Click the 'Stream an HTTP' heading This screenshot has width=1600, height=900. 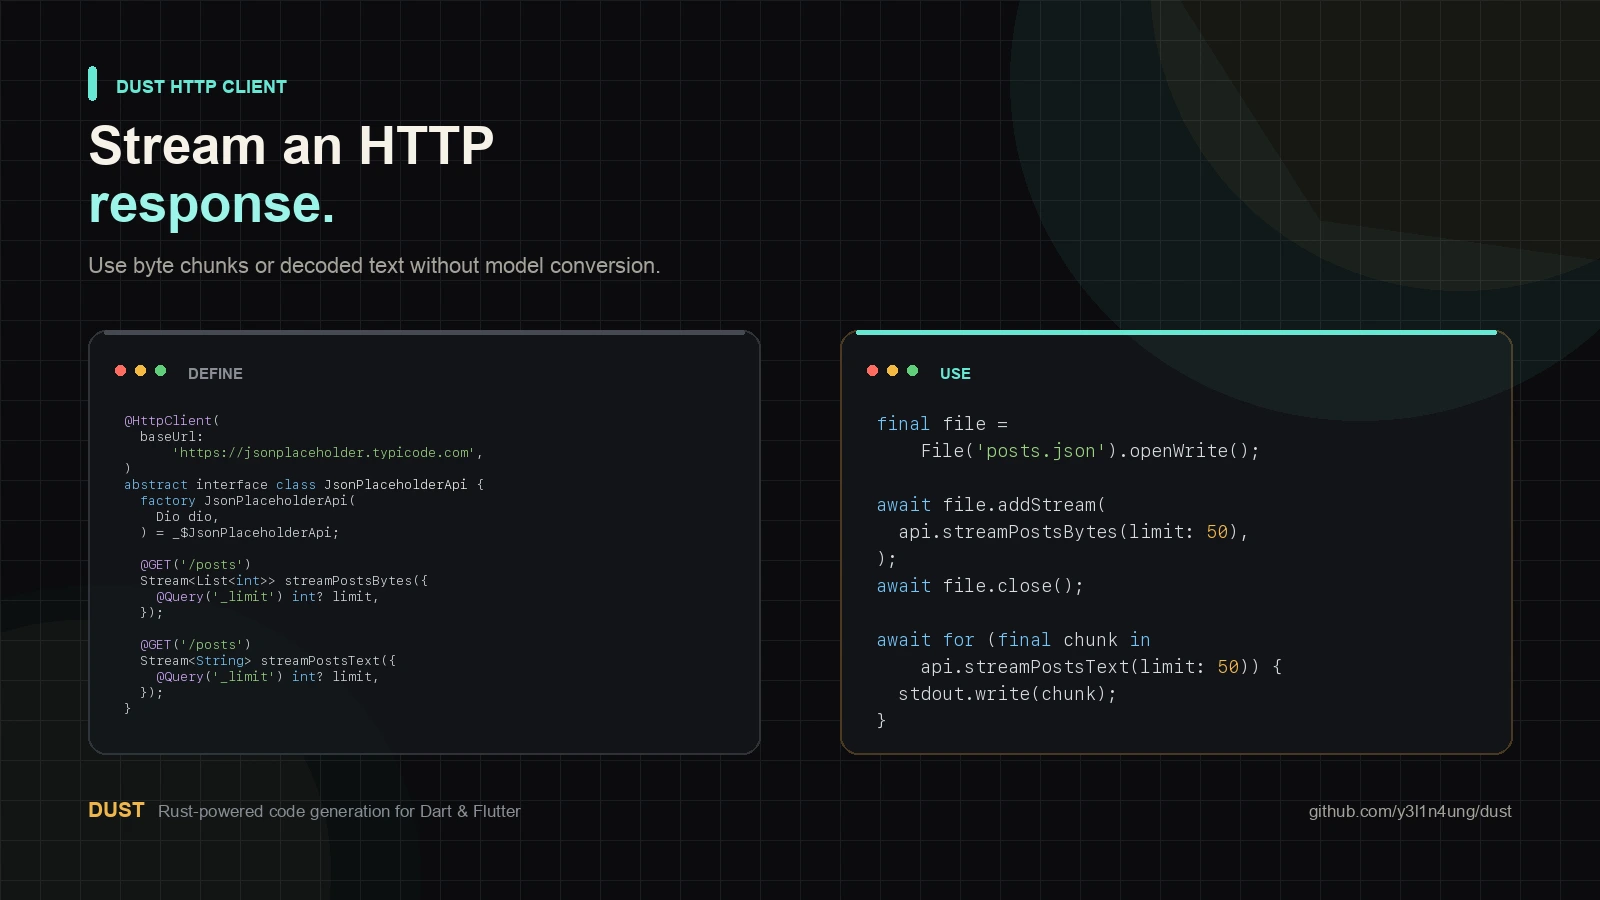point(291,146)
